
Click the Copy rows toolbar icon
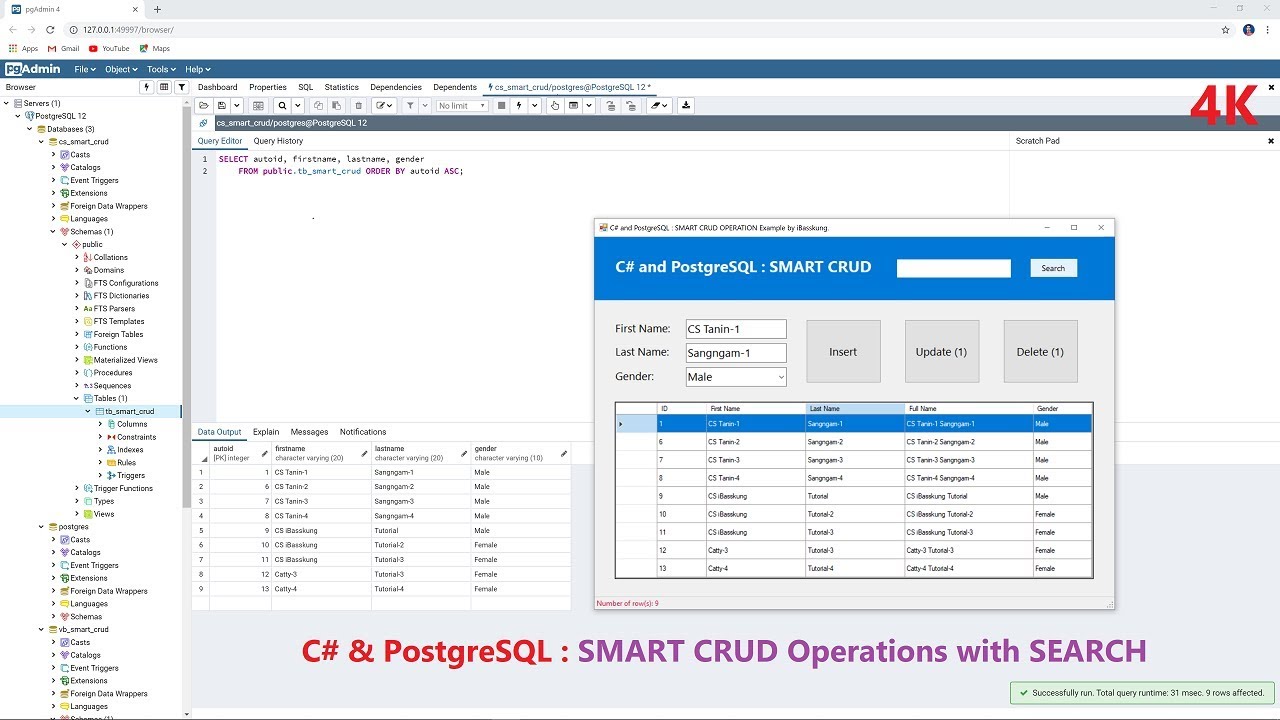point(318,105)
